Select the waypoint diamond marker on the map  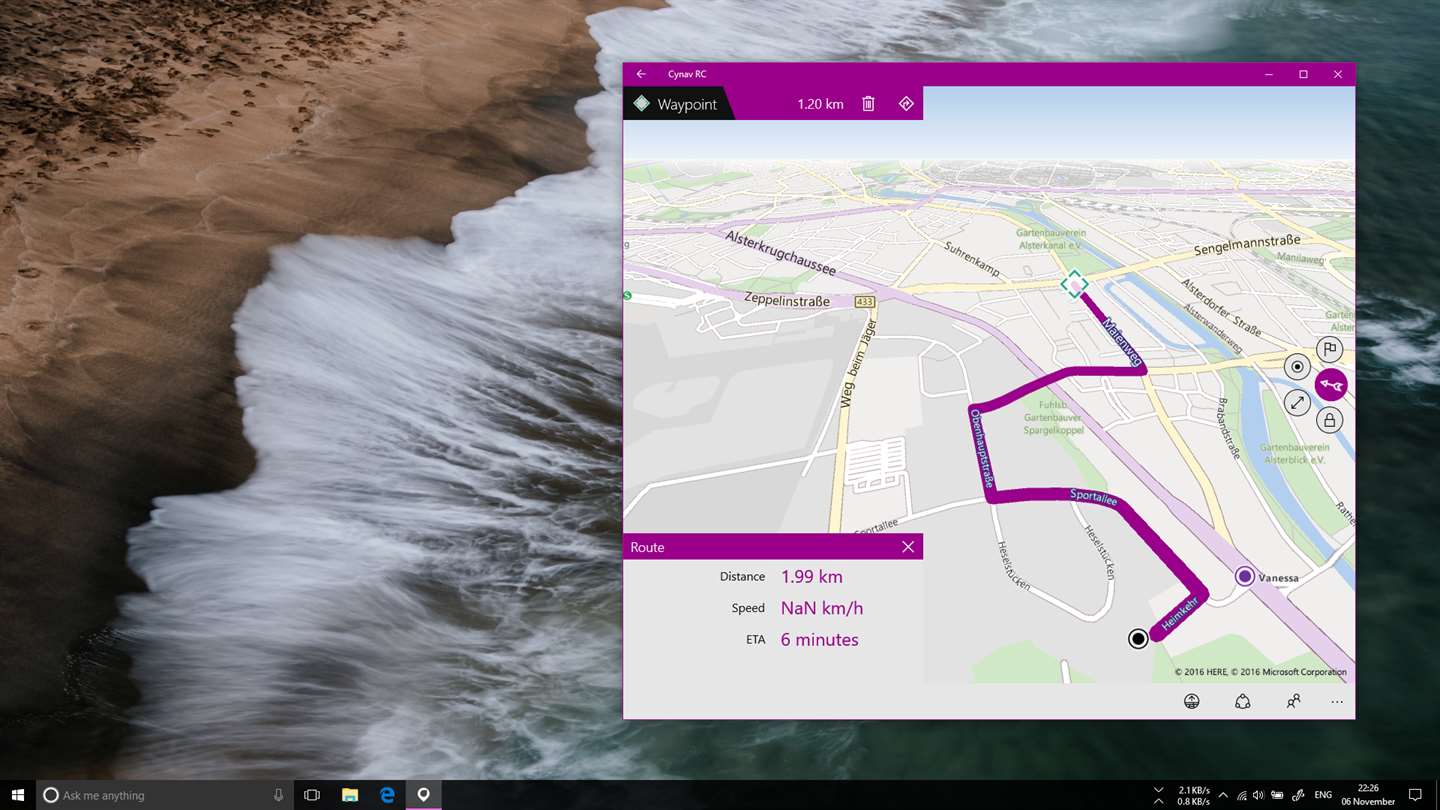point(1074,284)
